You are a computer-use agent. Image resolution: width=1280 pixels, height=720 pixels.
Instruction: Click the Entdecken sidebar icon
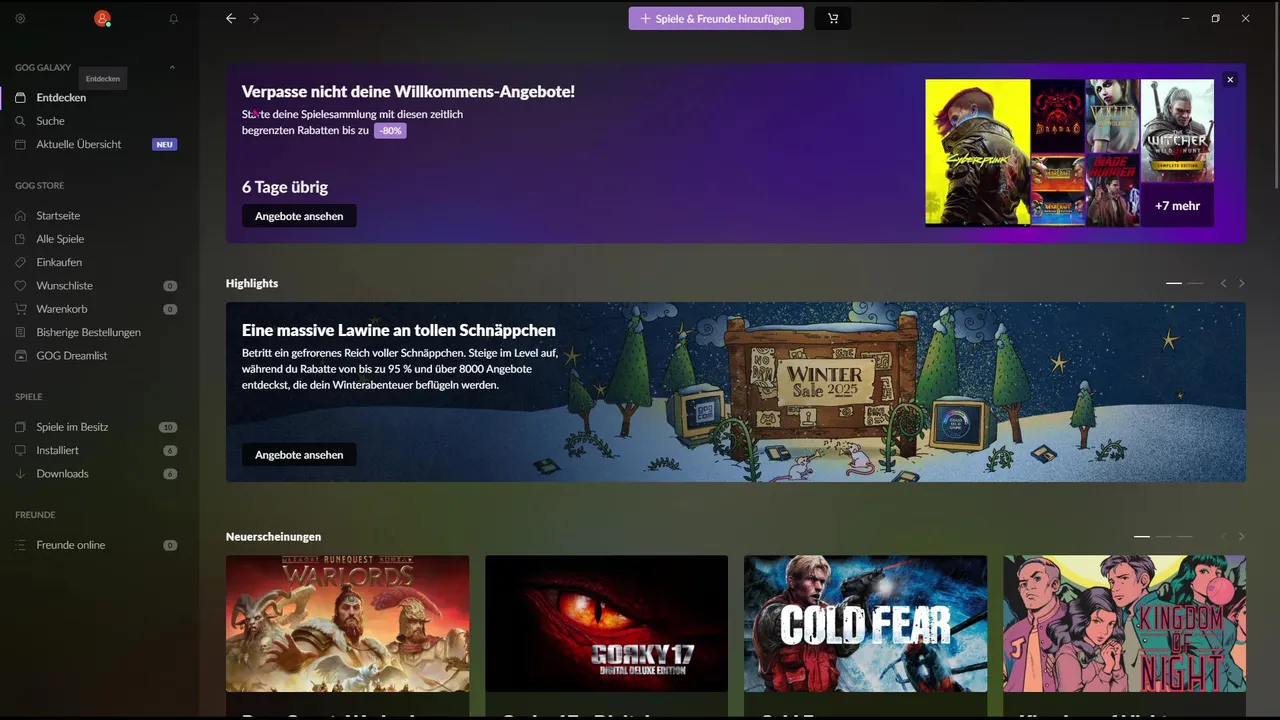[20, 98]
